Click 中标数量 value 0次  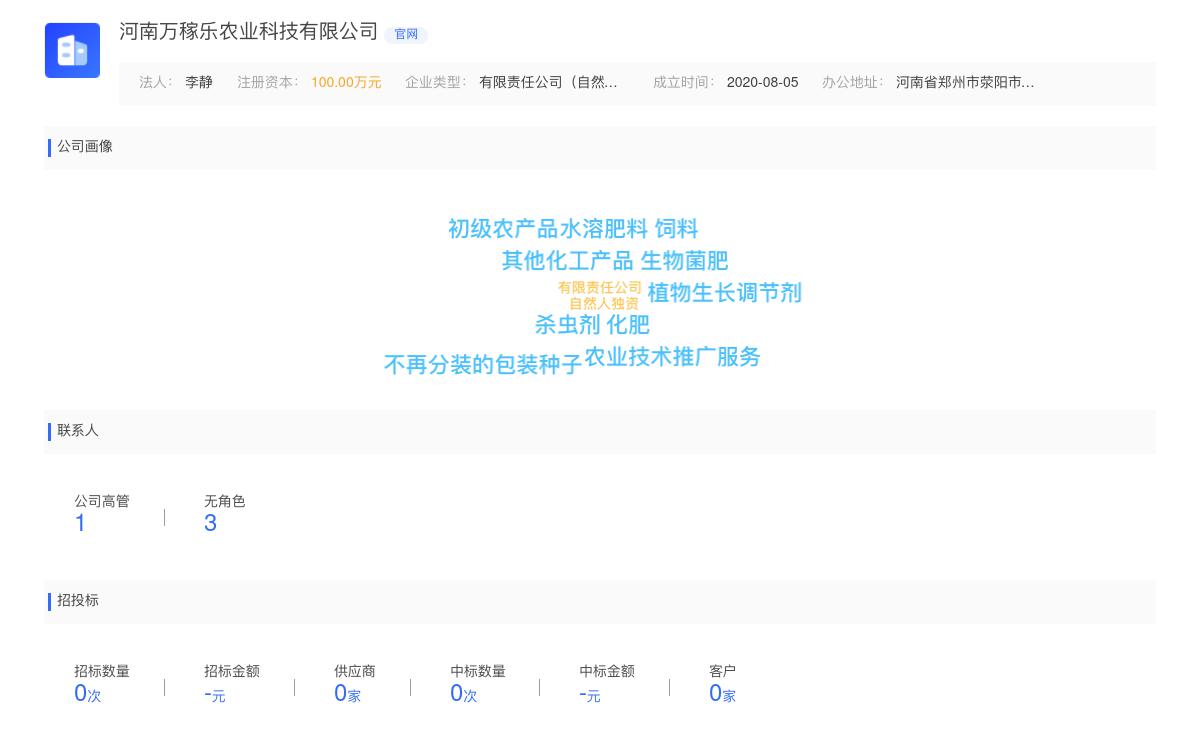(464, 694)
